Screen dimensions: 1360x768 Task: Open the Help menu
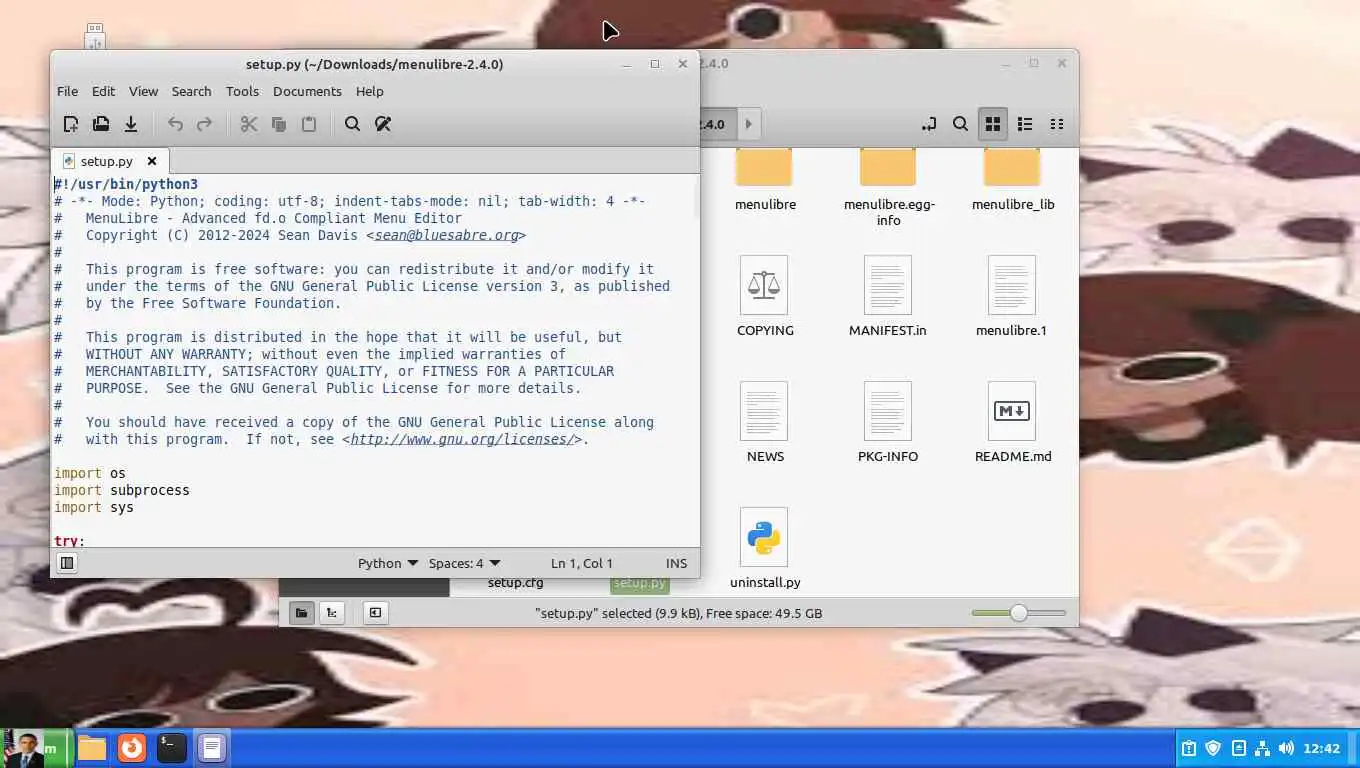(x=369, y=91)
